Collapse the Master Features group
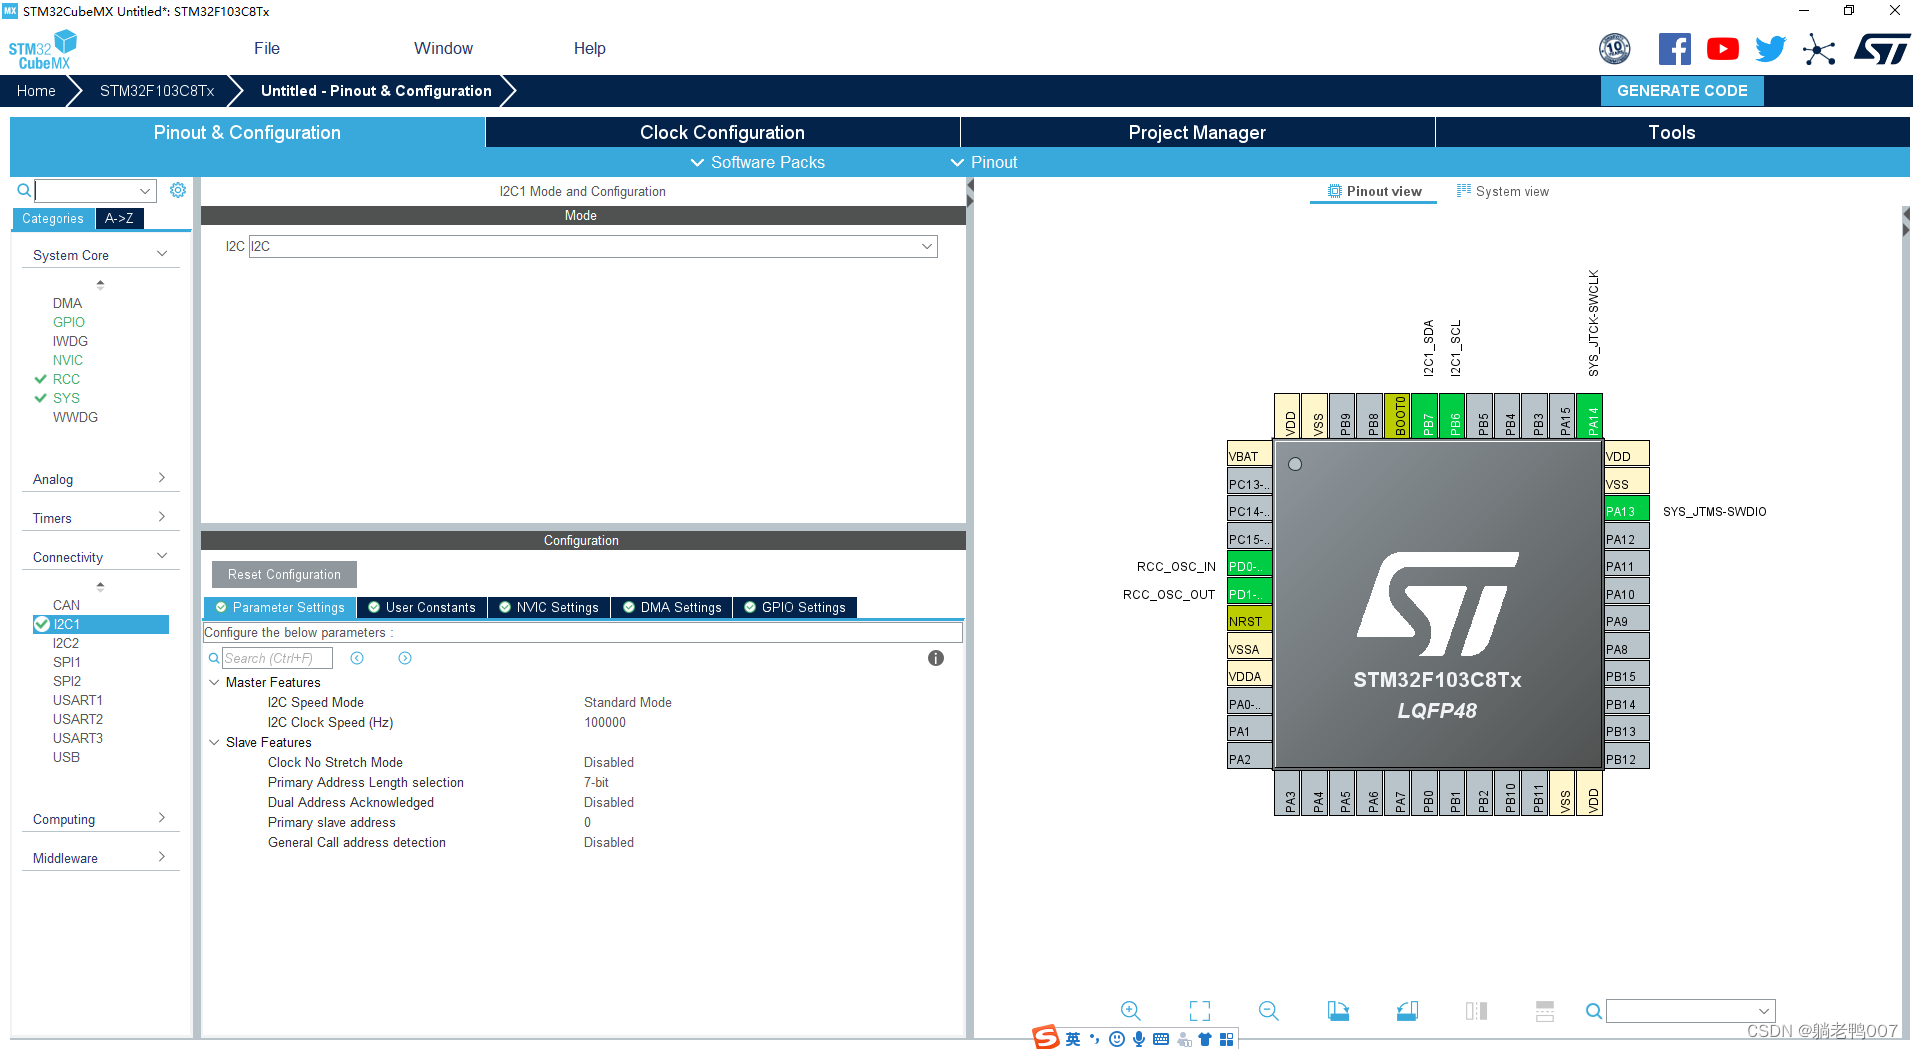Viewport: 1913px width, 1049px height. pos(214,682)
